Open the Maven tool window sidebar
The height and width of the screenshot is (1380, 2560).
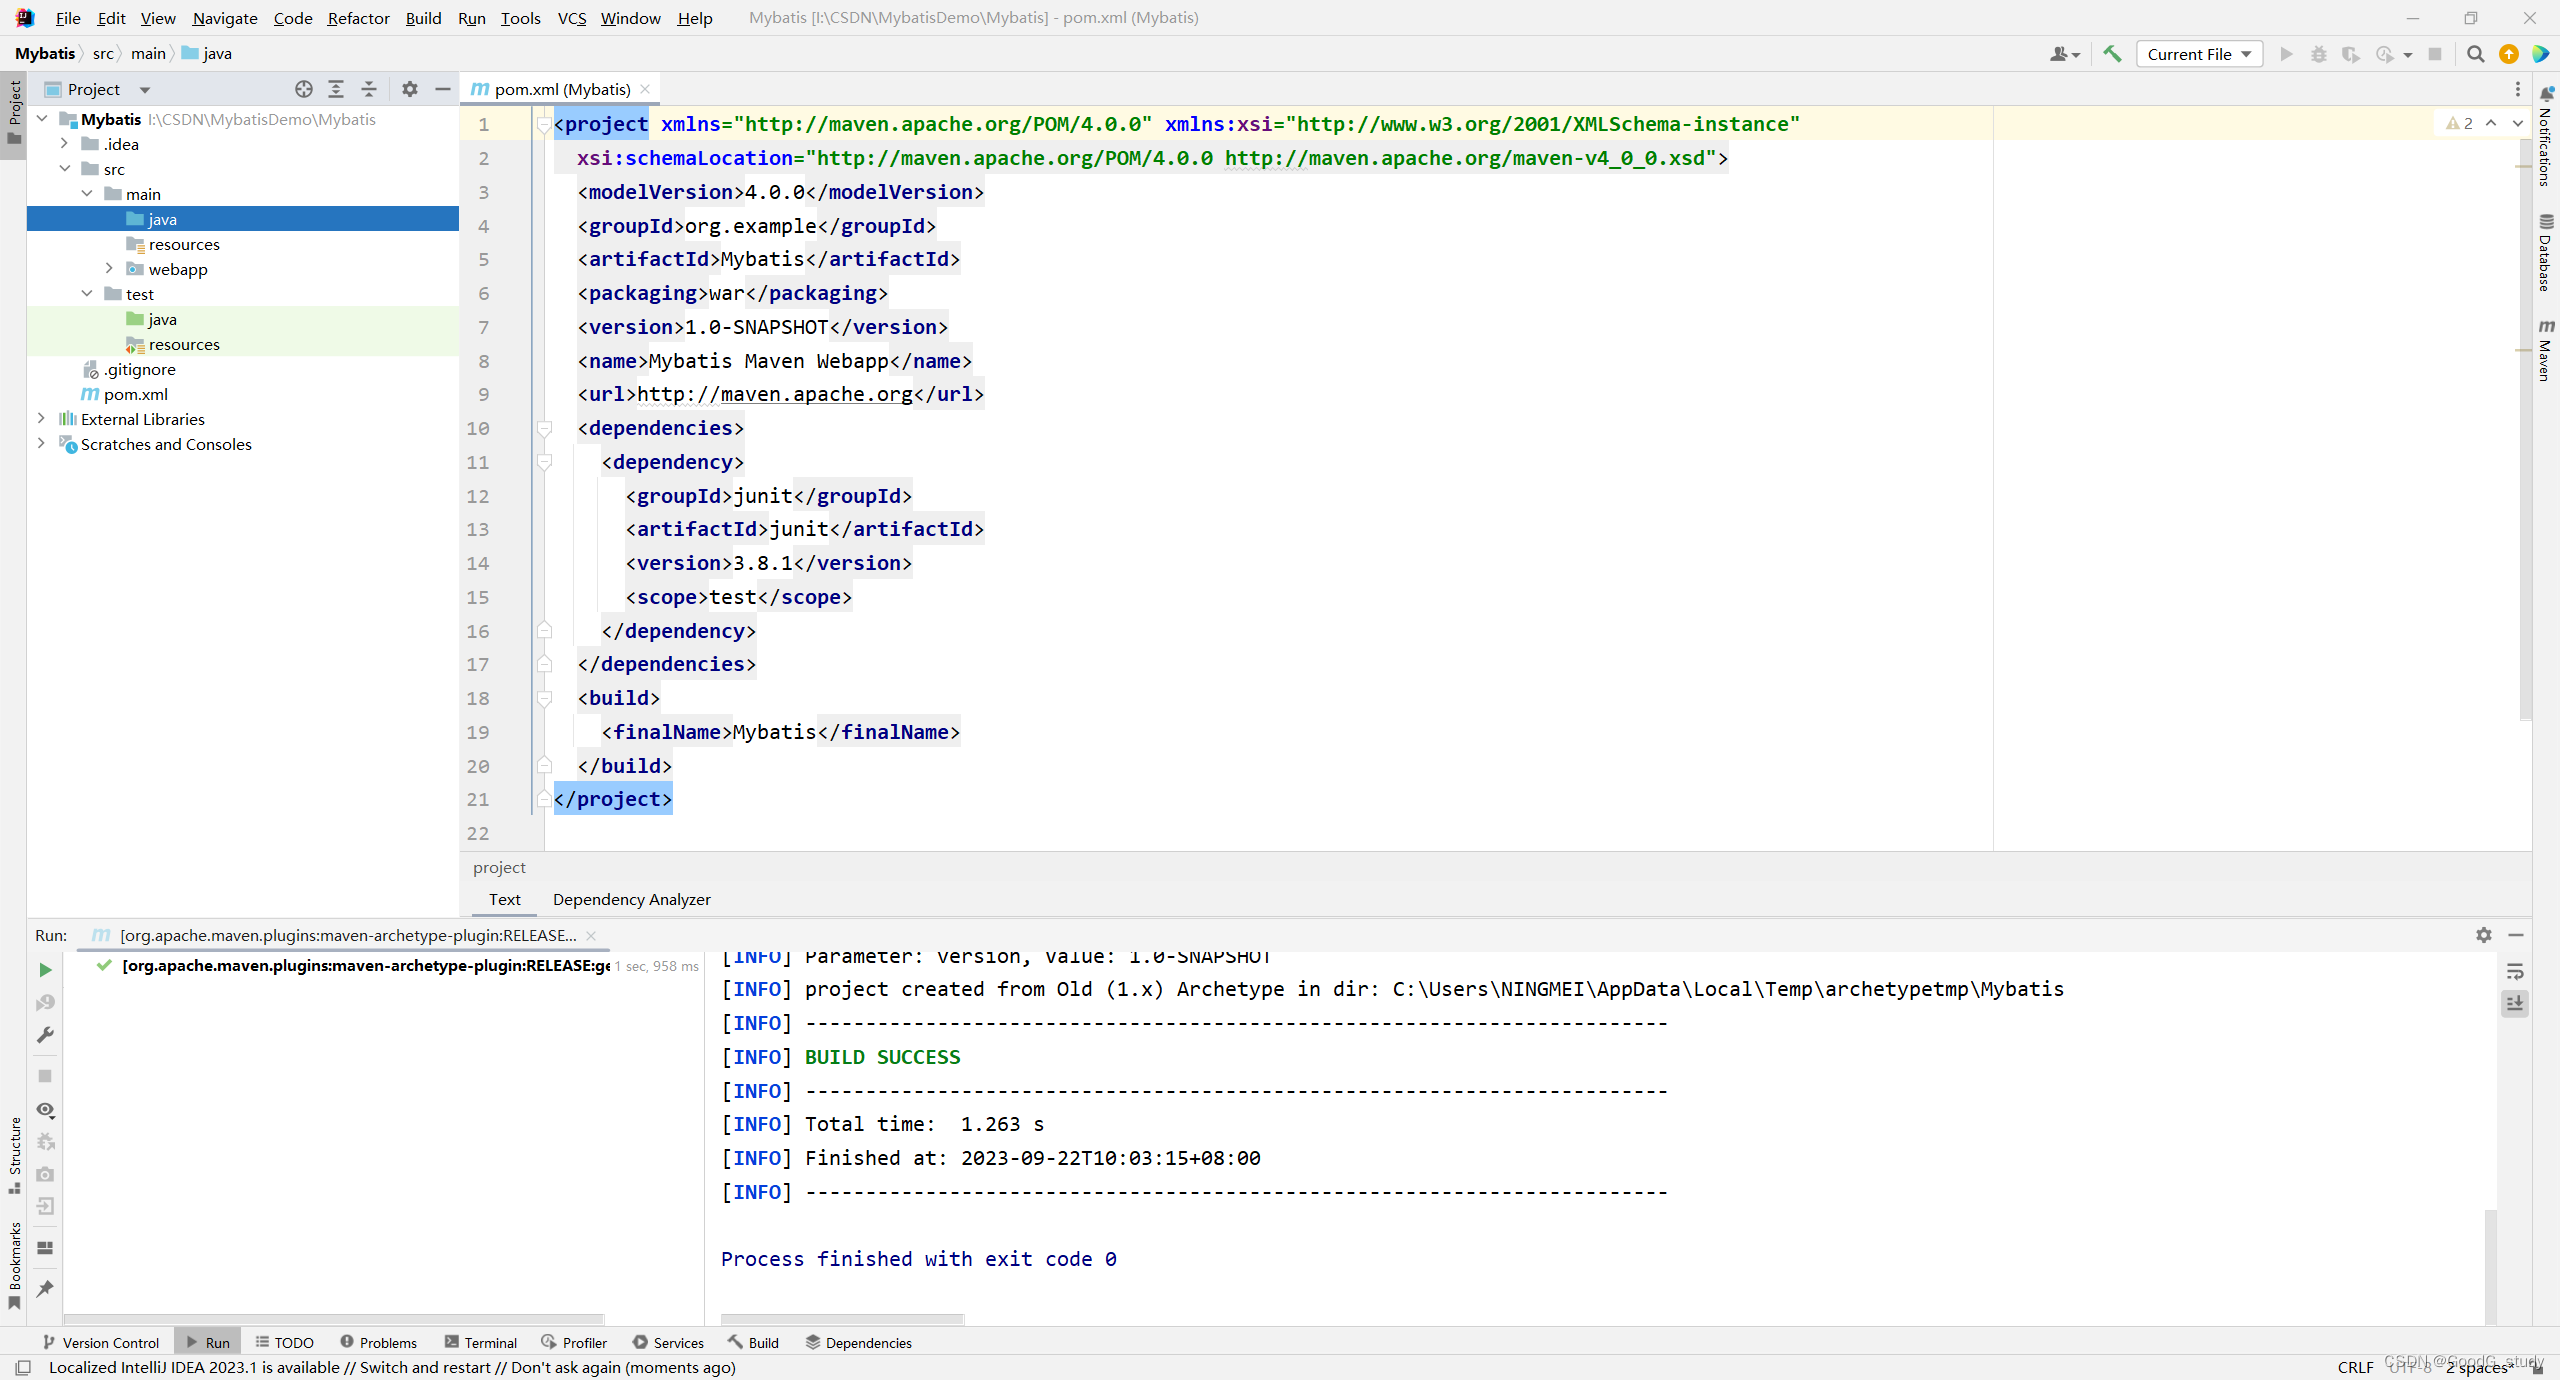(2545, 350)
